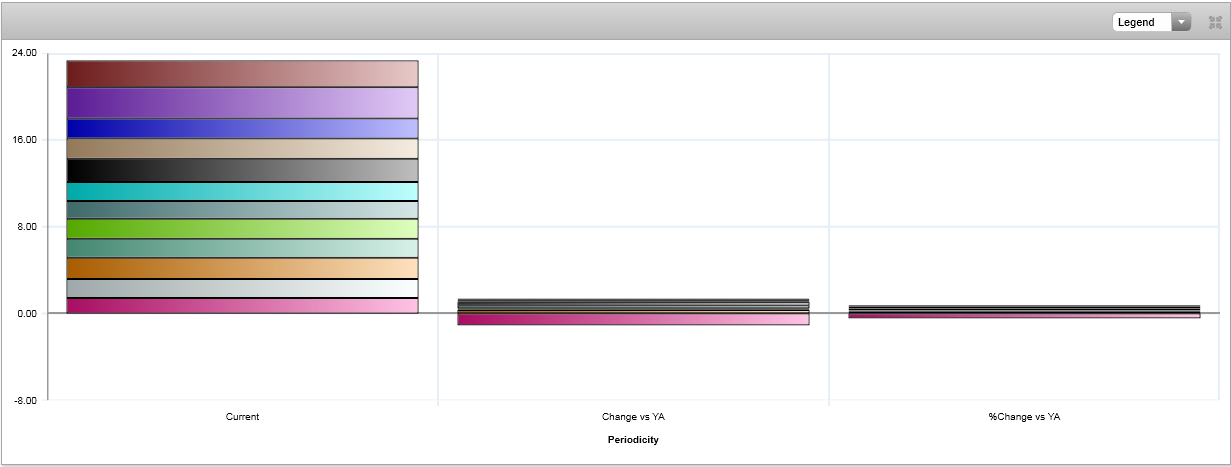Select the Change vs YA axis label
This screenshot has width=1231, height=467.
(x=633, y=417)
